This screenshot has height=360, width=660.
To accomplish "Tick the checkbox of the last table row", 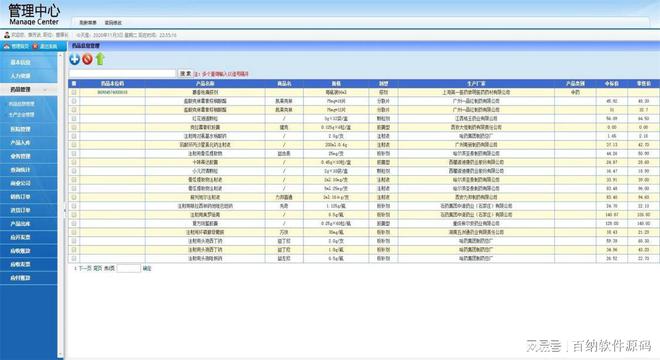I will click(x=74, y=259).
